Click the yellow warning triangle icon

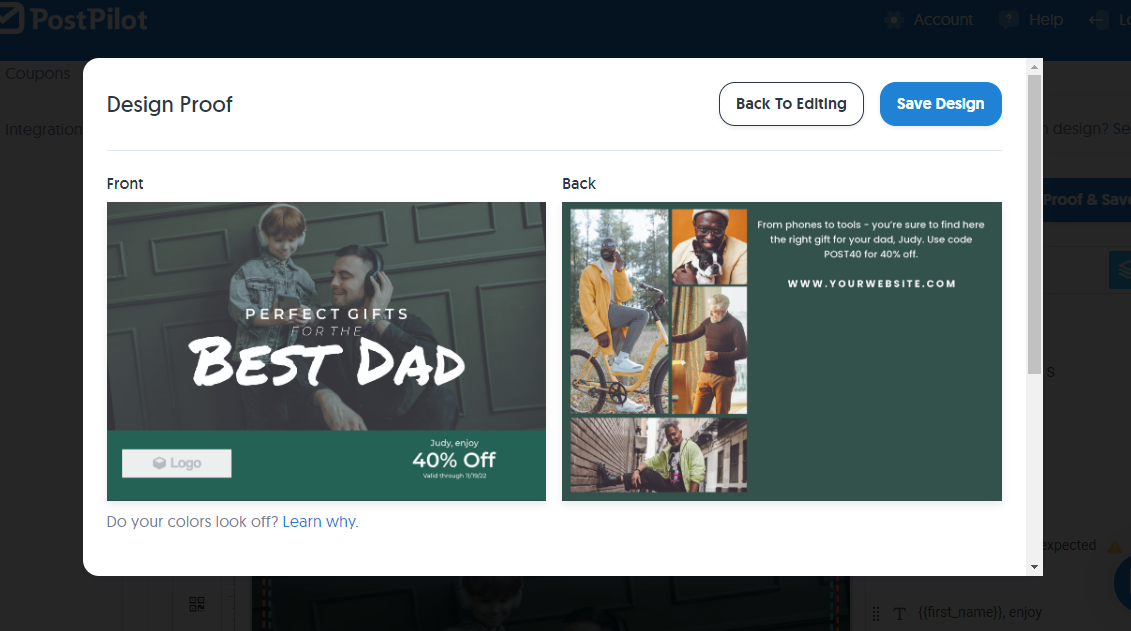pos(1115,547)
